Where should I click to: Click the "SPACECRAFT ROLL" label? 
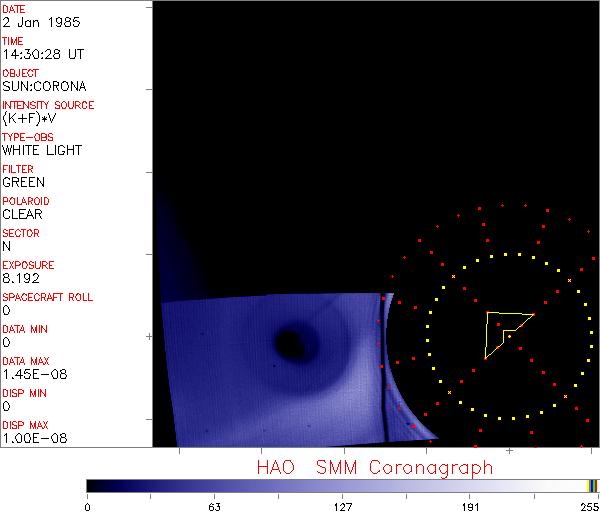point(48,297)
